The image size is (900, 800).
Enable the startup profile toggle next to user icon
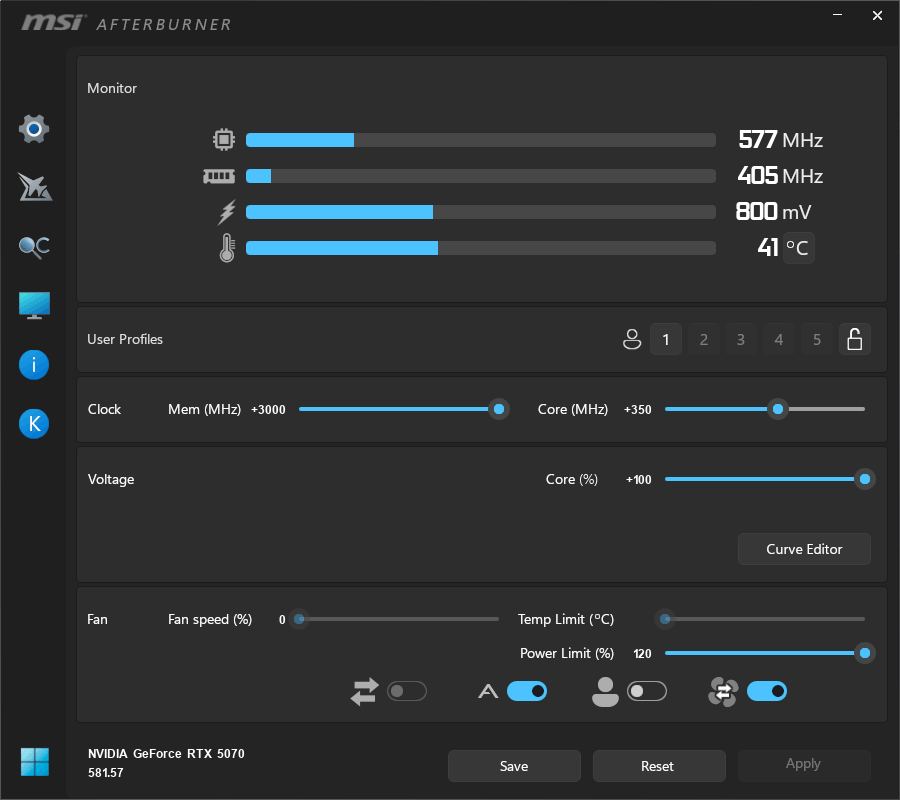[647, 691]
